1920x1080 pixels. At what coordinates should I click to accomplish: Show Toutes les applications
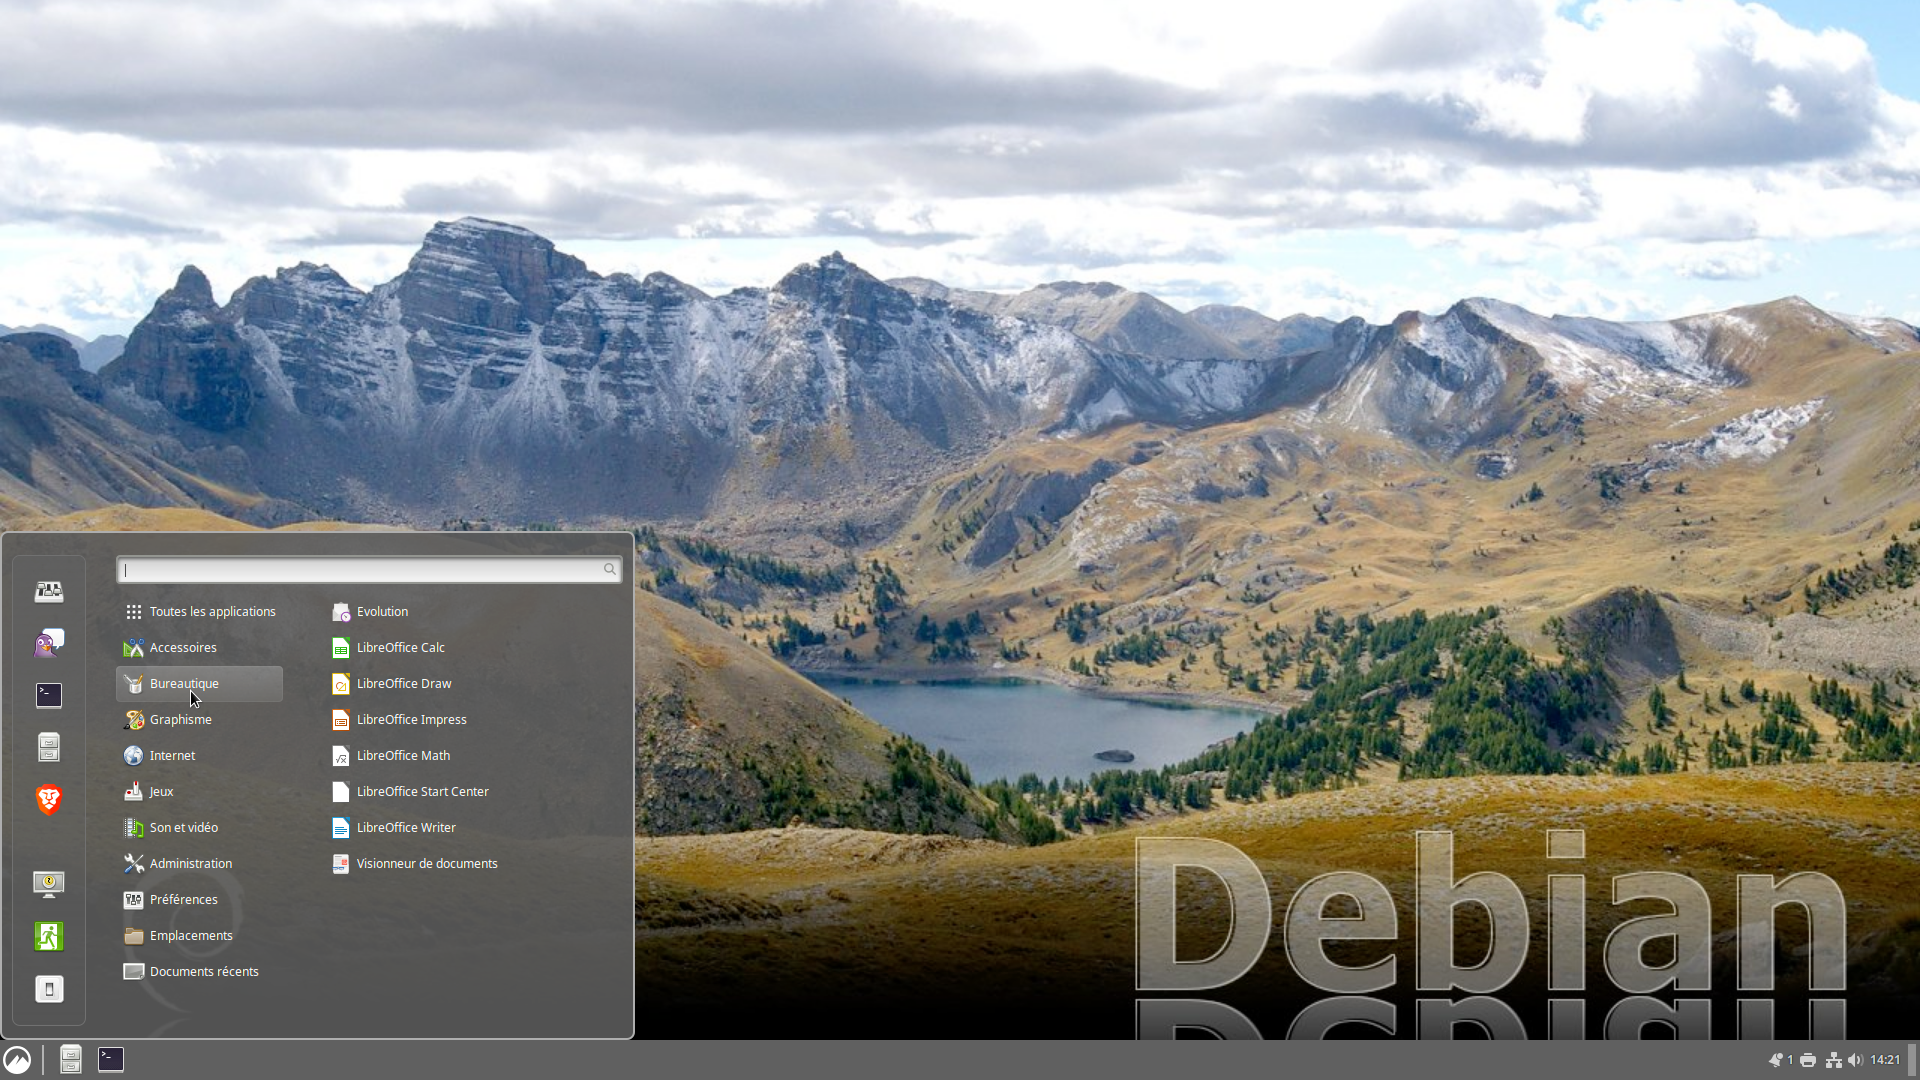coord(212,612)
